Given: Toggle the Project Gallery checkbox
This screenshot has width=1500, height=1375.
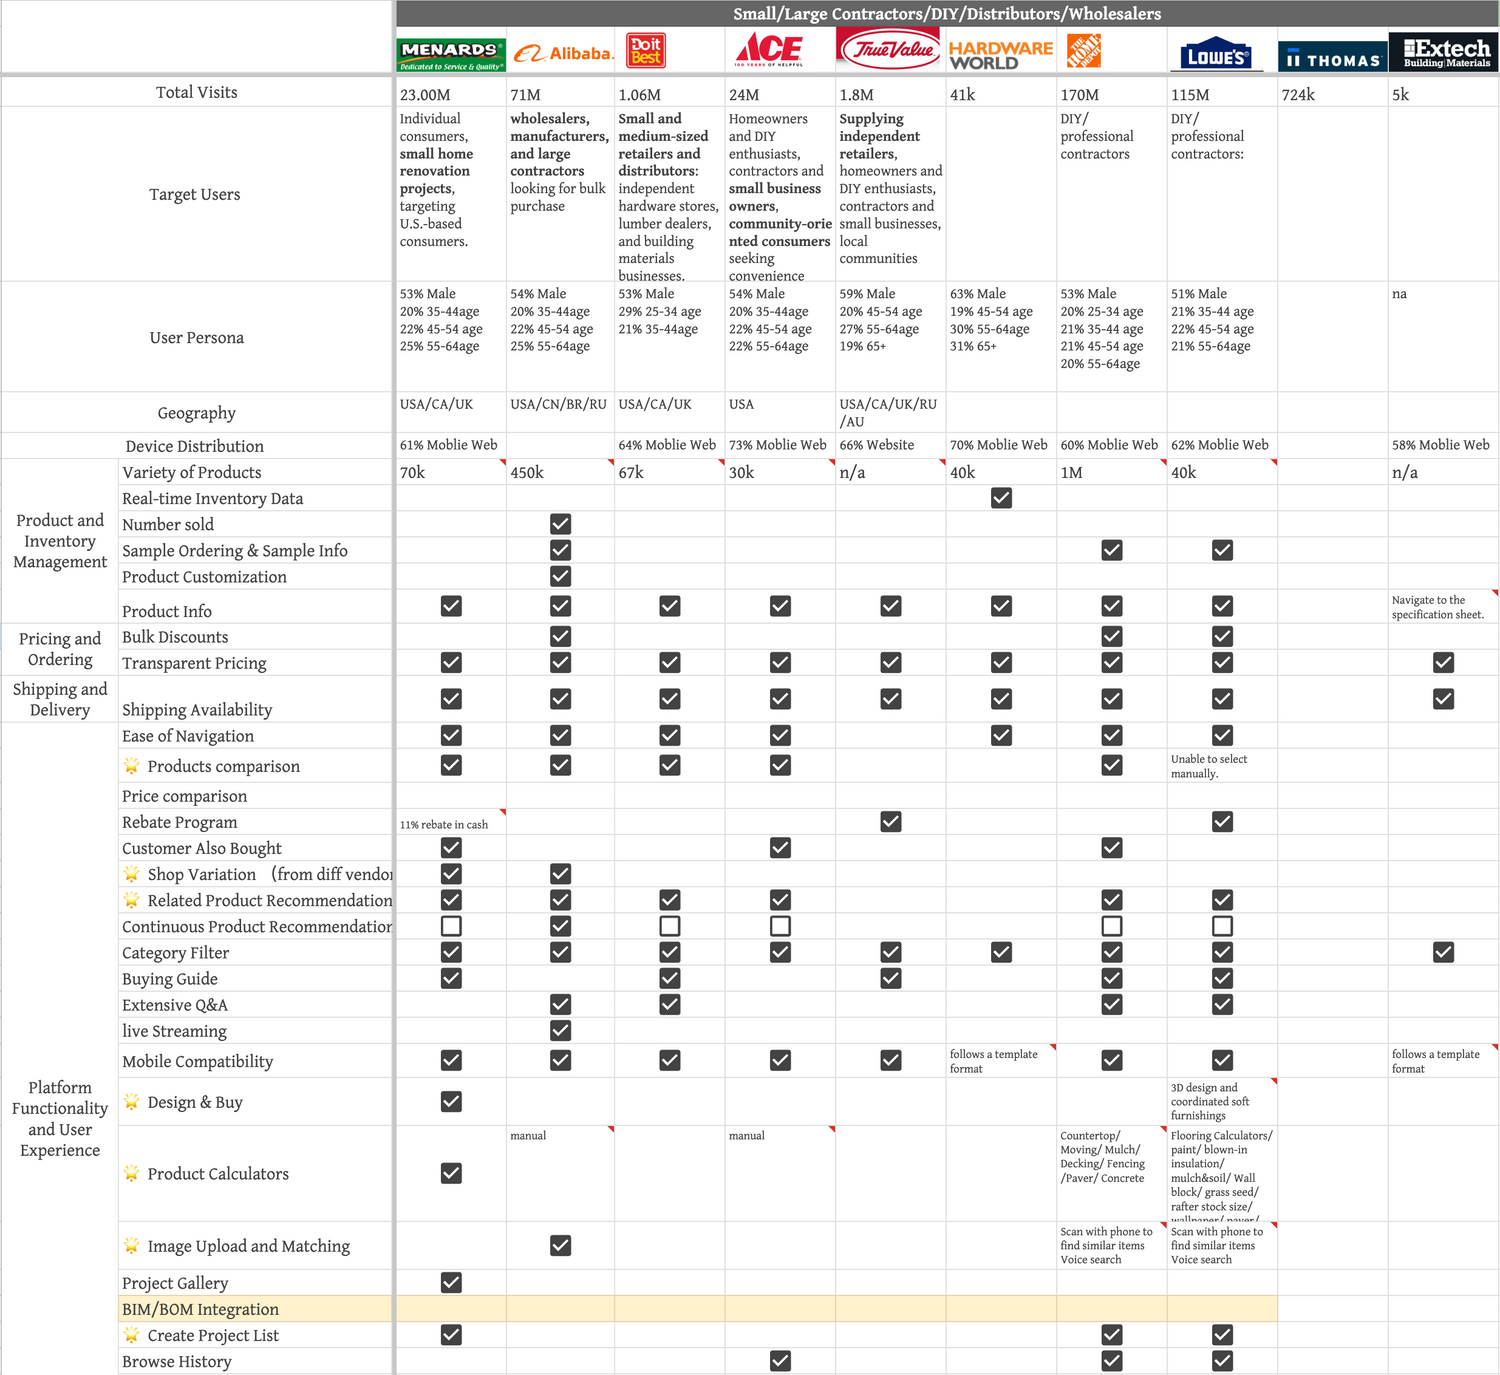Looking at the screenshot, I should pyautogui.click(x=451, y=1283).
